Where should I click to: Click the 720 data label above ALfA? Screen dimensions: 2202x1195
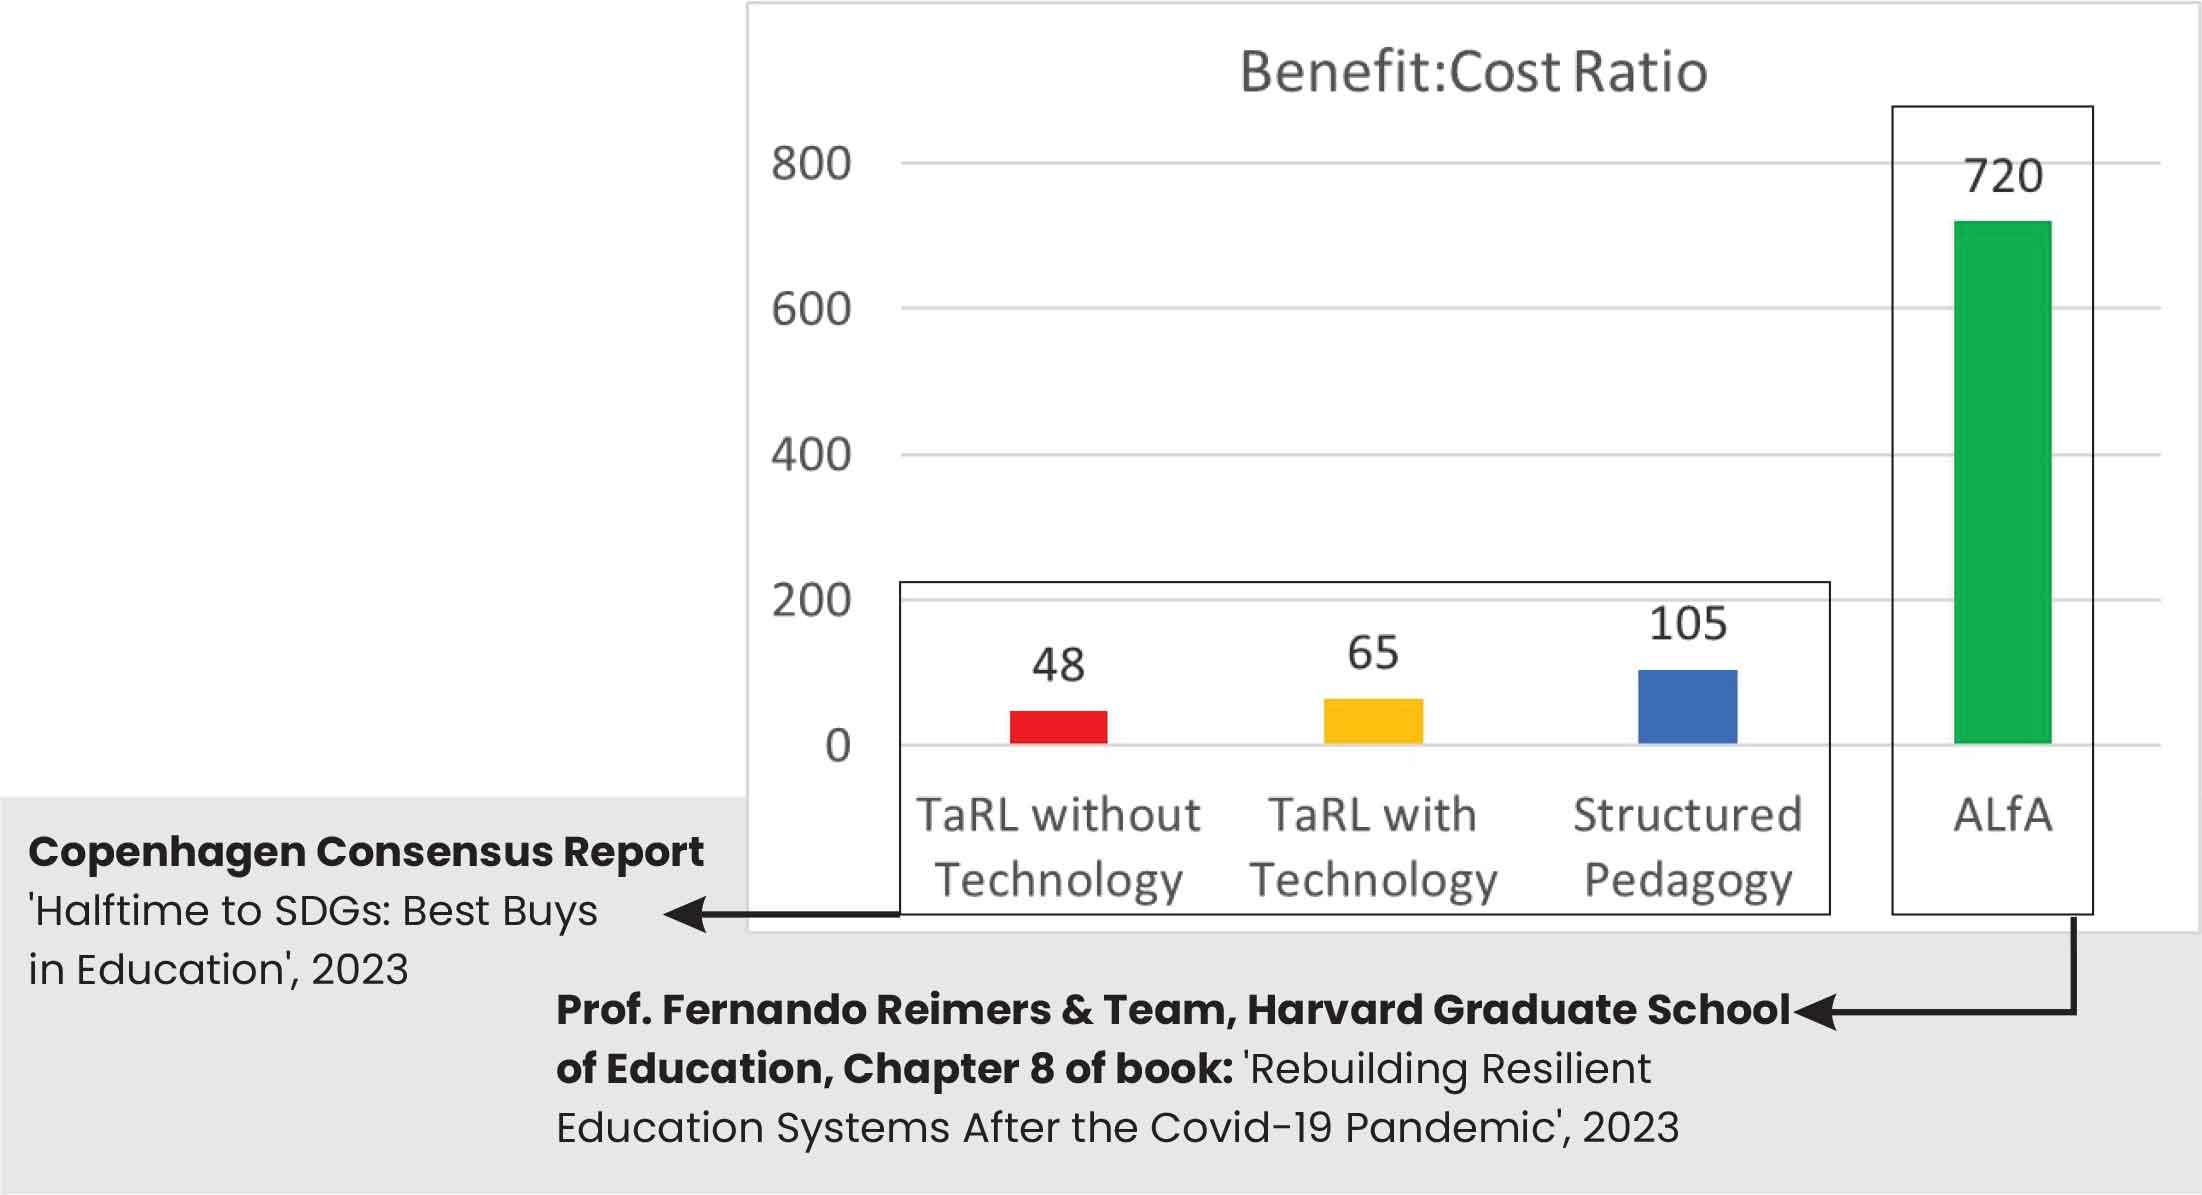(2003, 176)
